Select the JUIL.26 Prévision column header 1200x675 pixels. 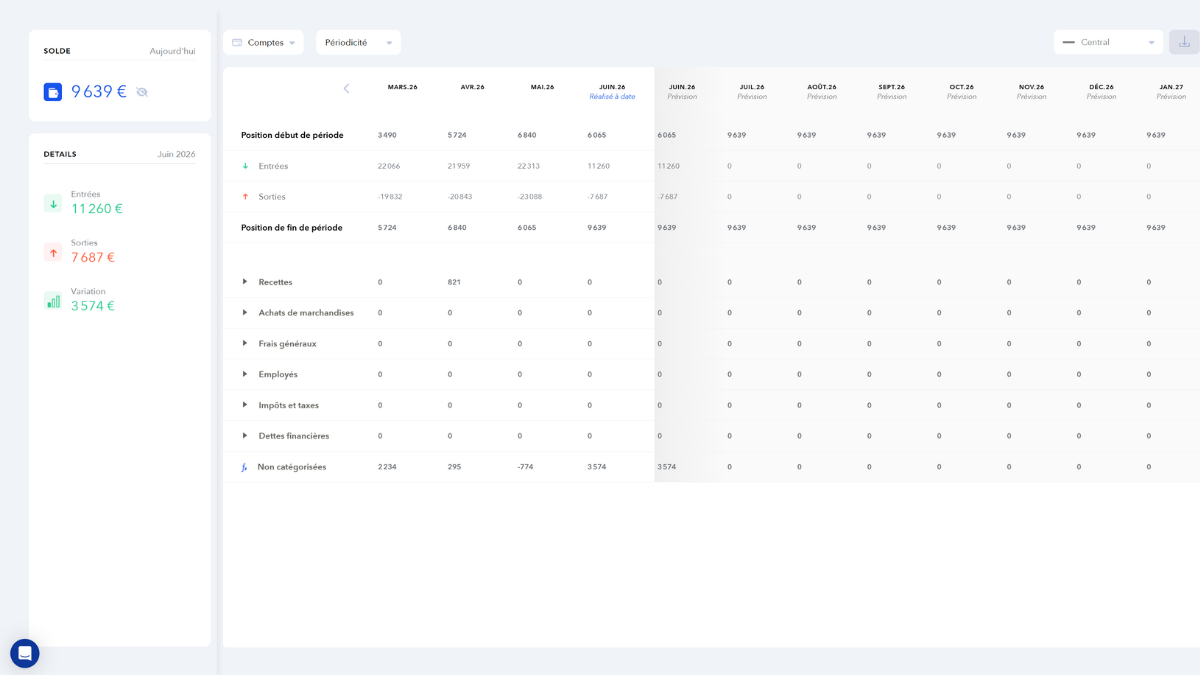click(x=752, y=91)
